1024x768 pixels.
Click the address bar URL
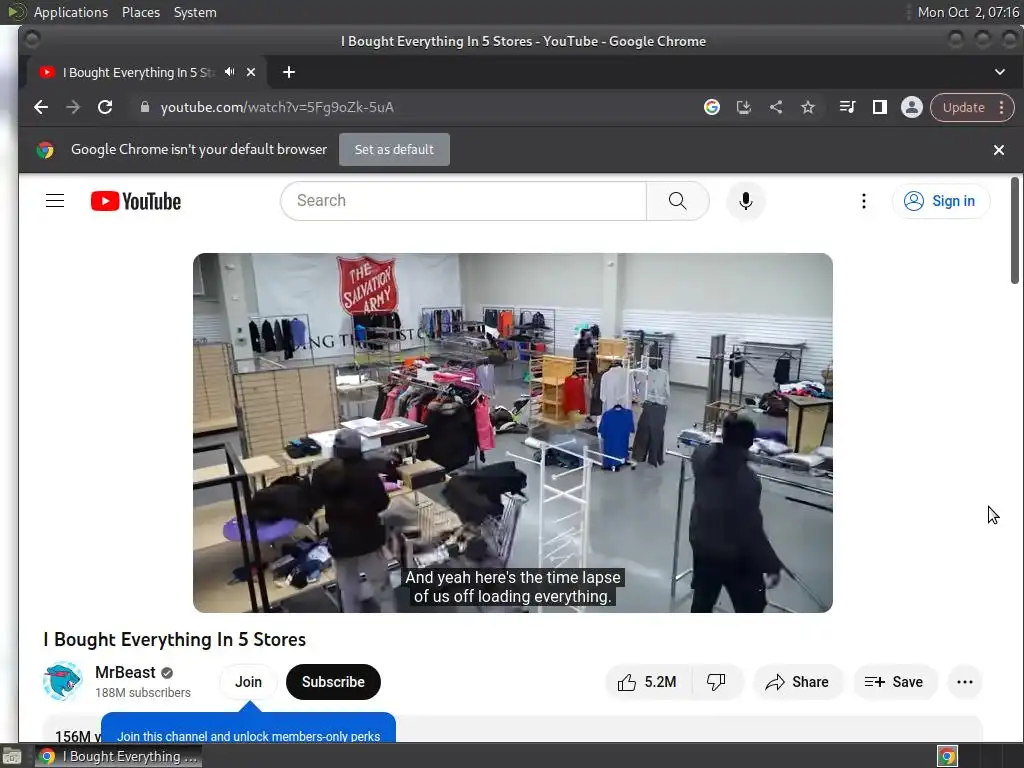pos(277,107)
